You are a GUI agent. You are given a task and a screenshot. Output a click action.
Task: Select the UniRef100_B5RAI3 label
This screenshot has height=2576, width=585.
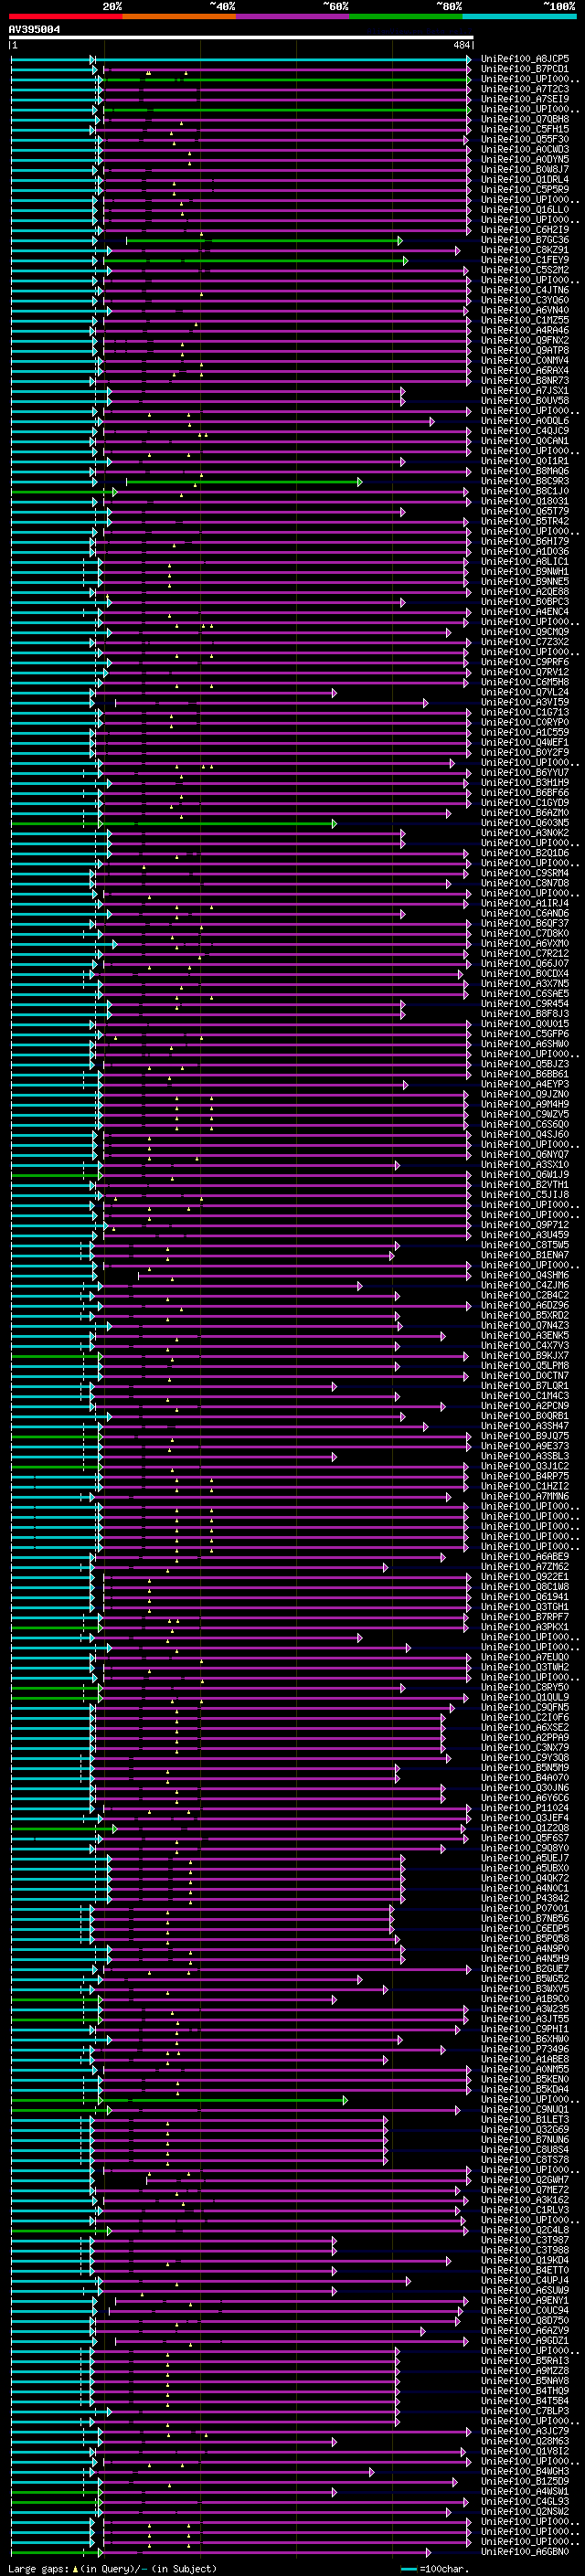[x=525, y=2361]
